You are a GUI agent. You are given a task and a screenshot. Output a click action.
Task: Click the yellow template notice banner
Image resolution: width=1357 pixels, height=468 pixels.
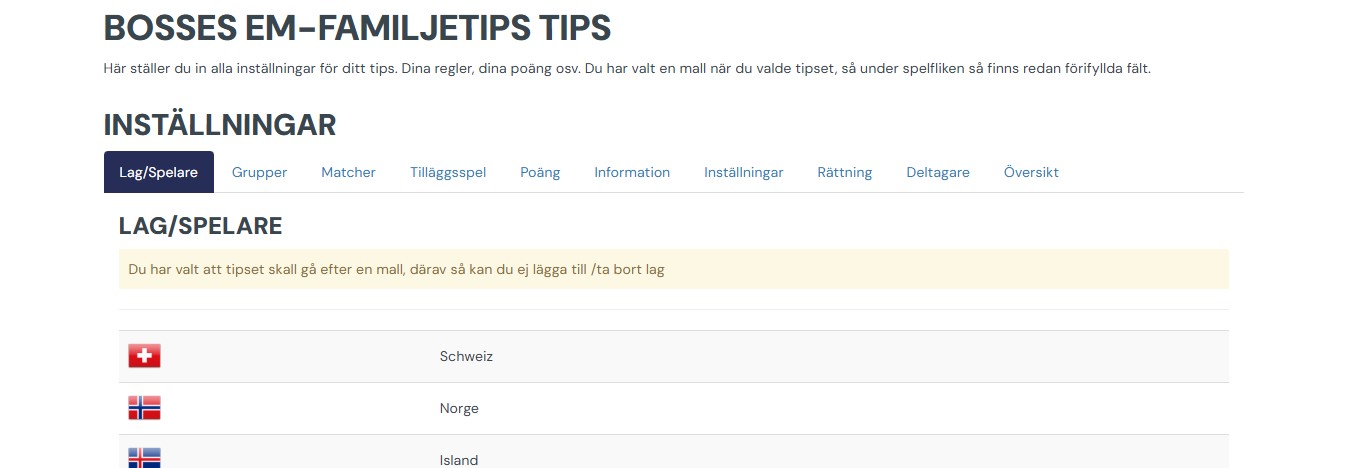(673, 269)
